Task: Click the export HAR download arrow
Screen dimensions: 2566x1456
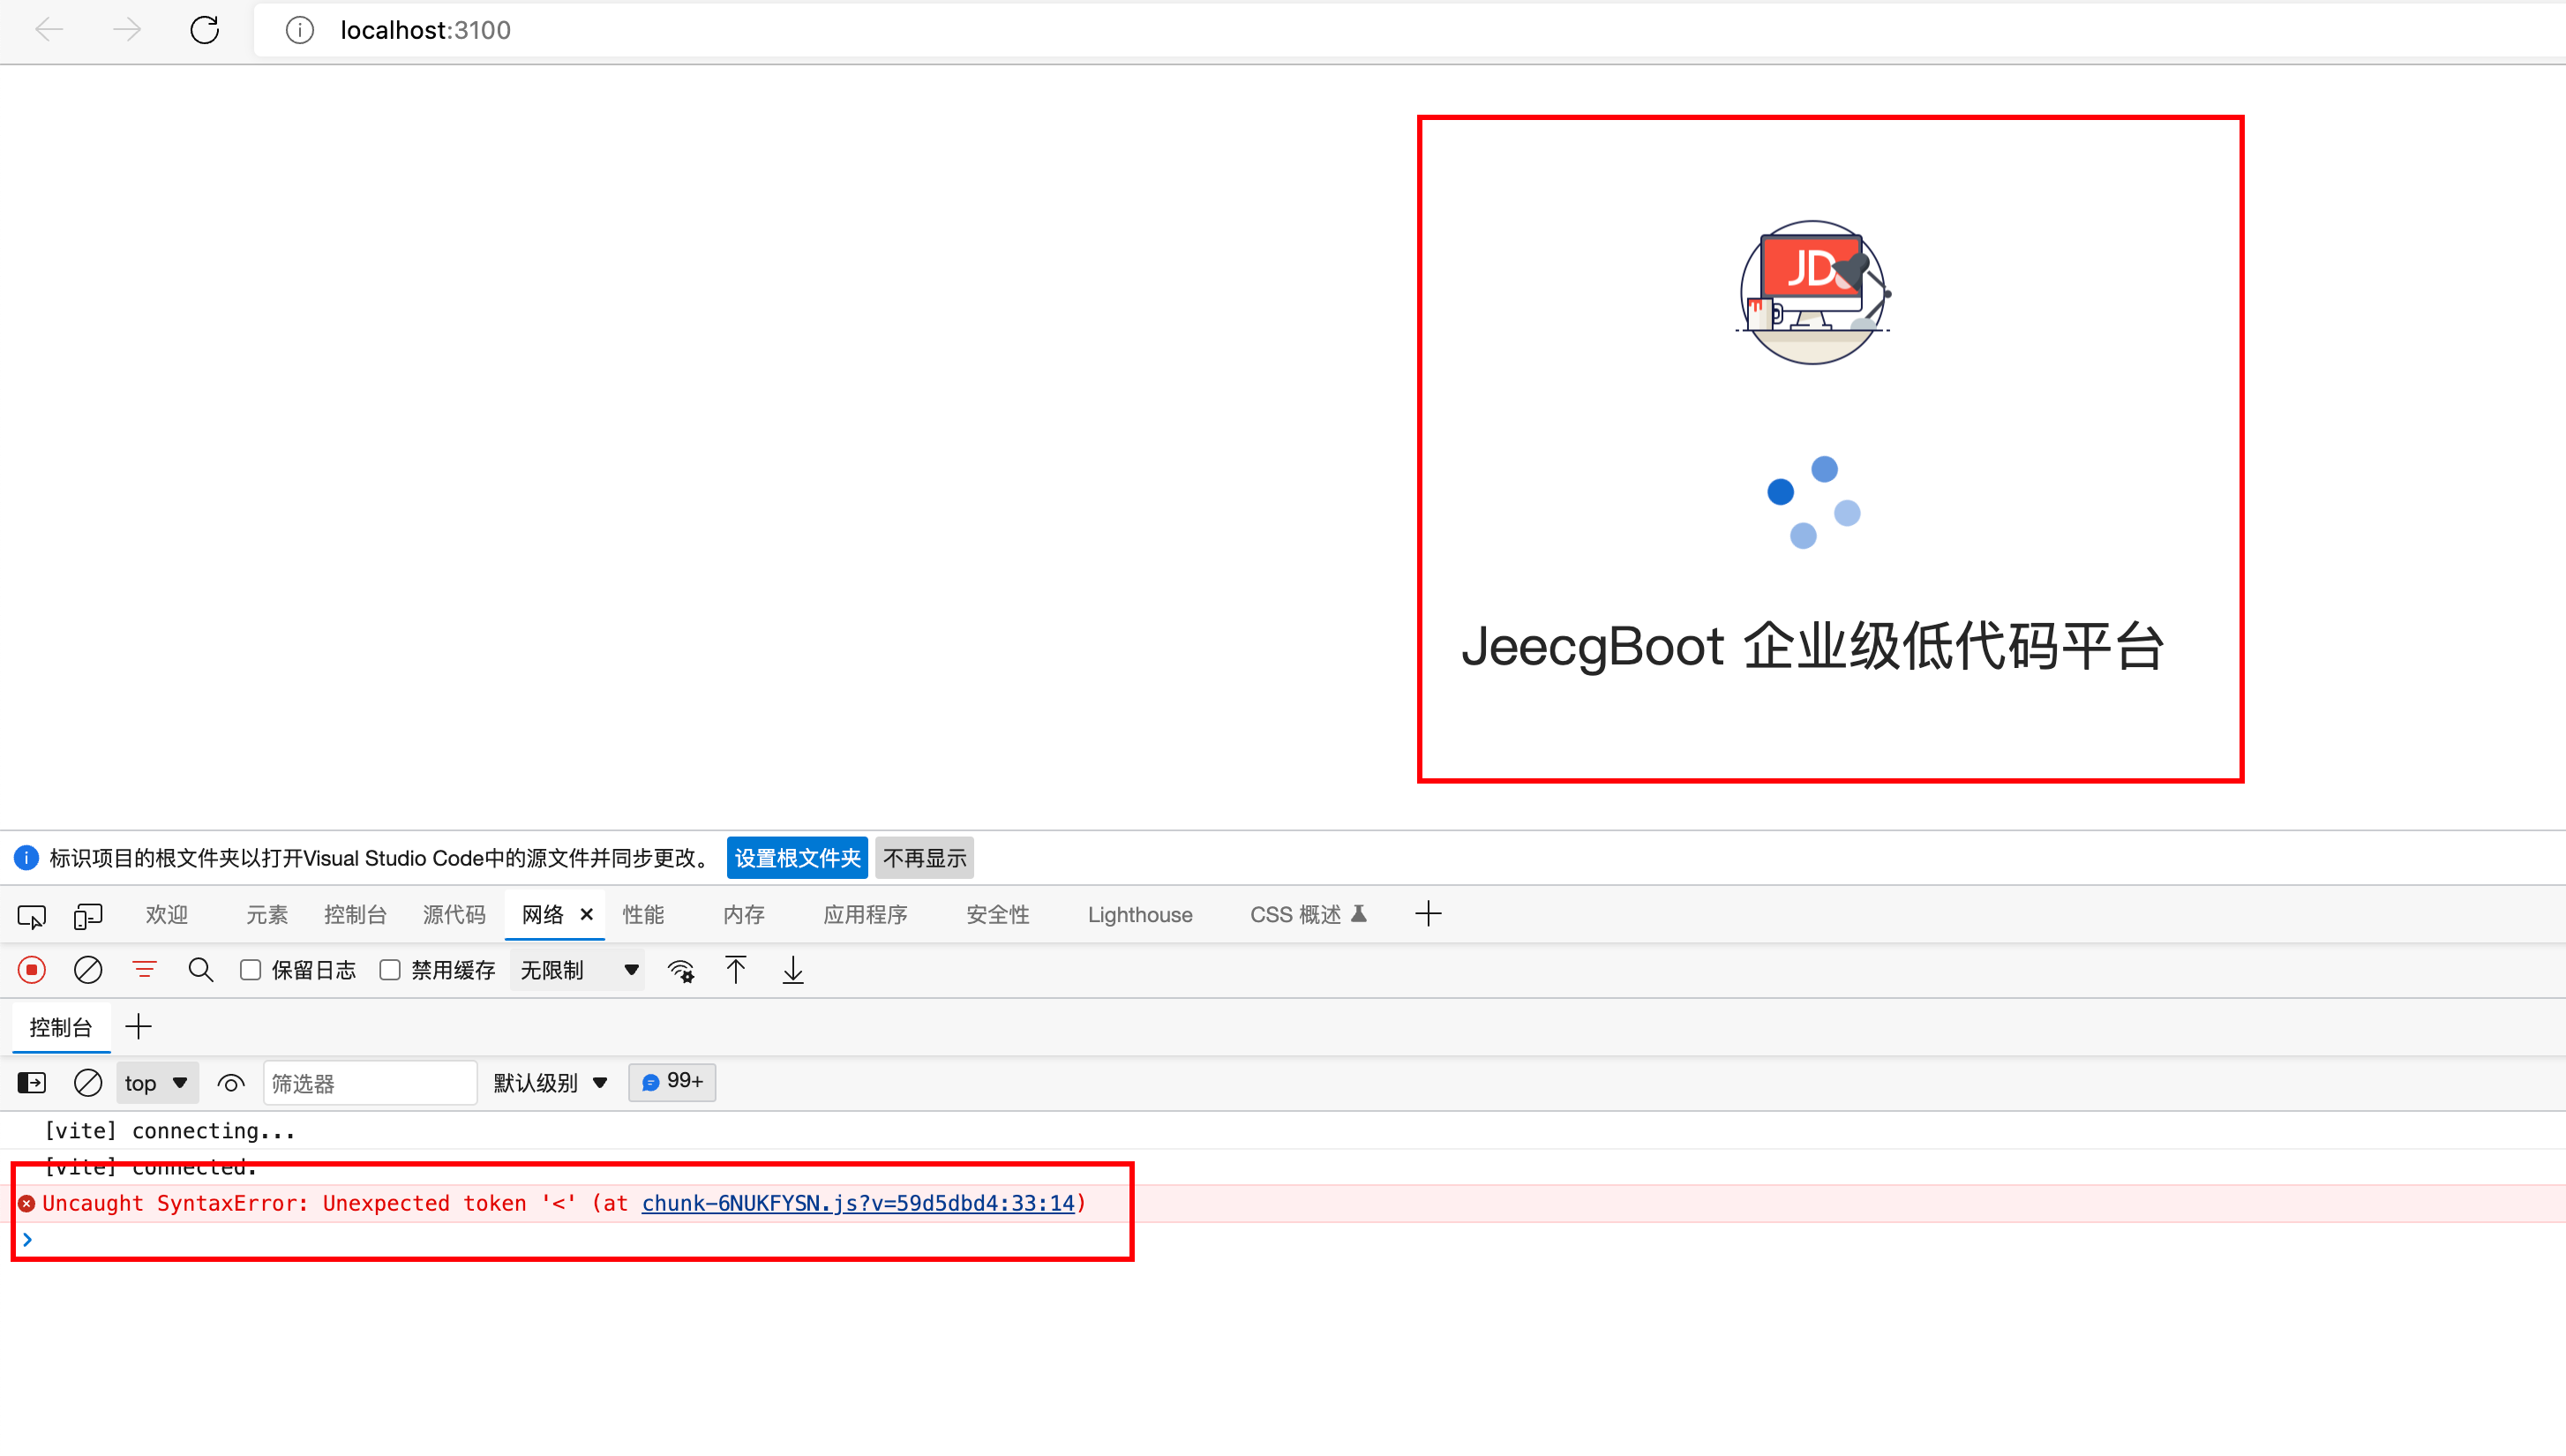Action: coord(792,970)
